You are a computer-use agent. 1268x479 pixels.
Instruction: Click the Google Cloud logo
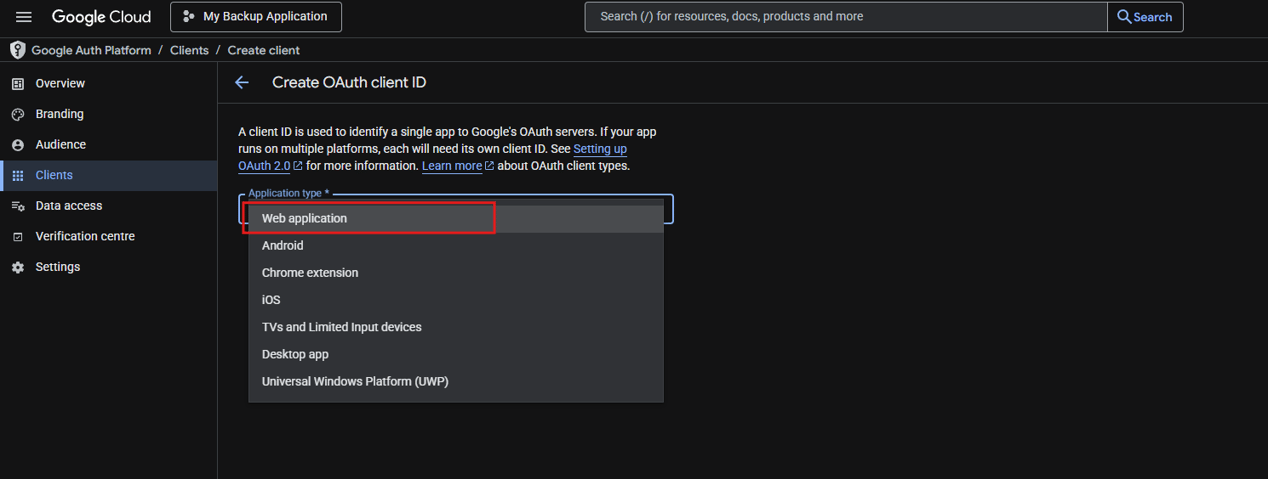tap(101, 17)
